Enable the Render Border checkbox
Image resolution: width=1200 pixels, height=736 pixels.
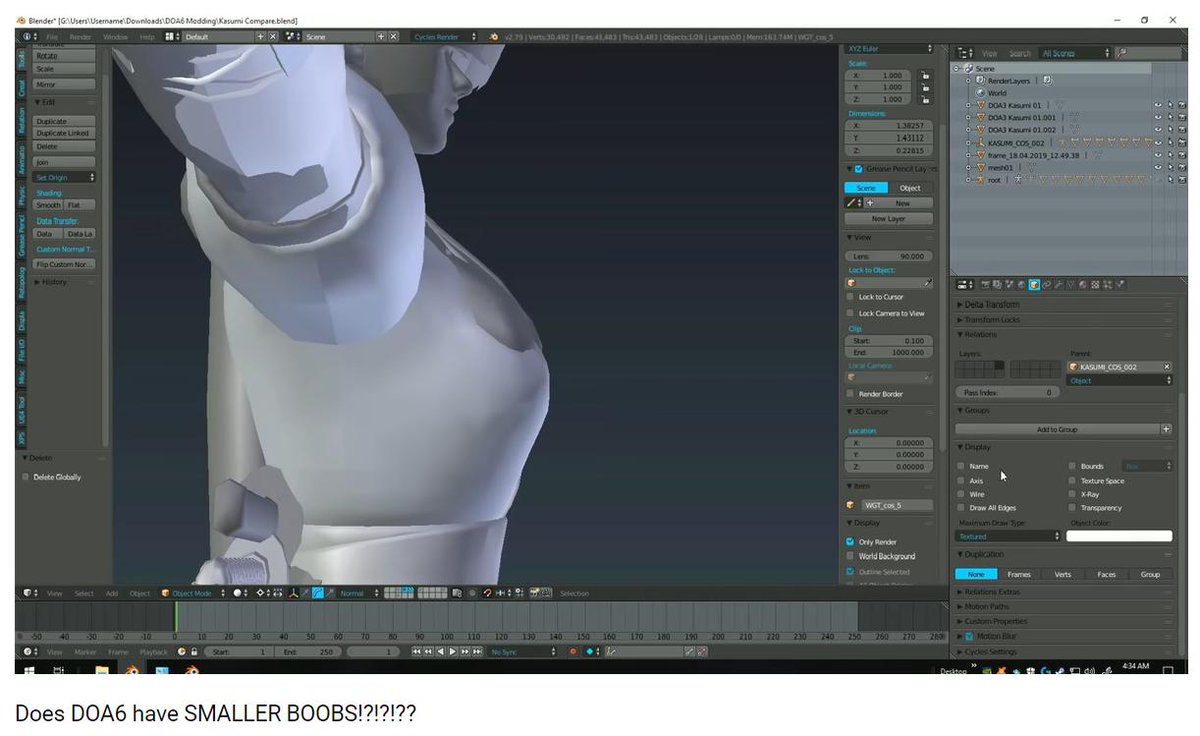(850, 394)
